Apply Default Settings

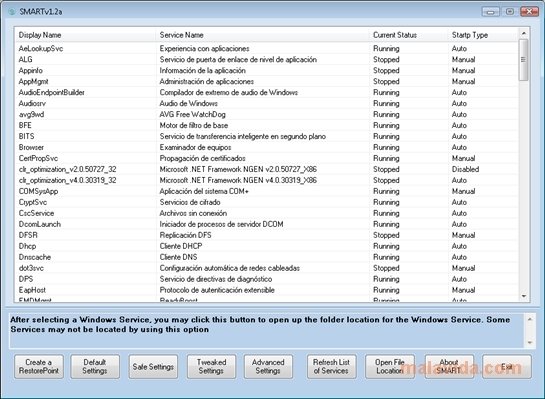pos(95,366)
